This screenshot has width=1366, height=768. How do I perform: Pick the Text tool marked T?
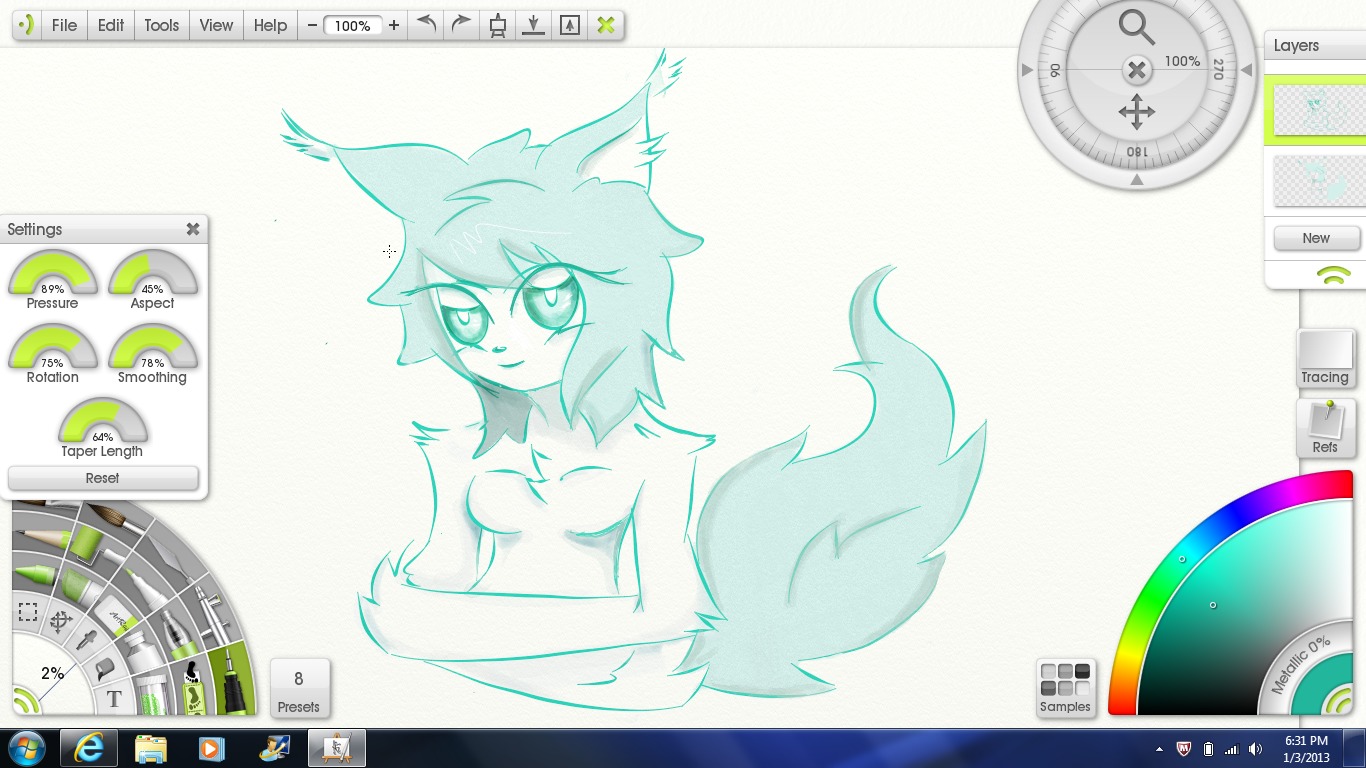click(x=114, y=698)
